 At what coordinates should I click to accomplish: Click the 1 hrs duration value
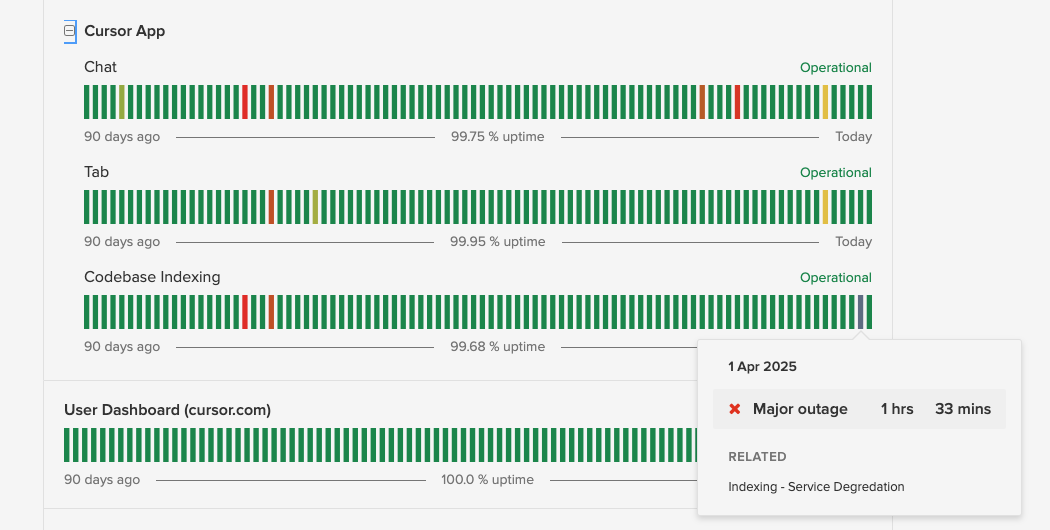[x=897, y=409]
